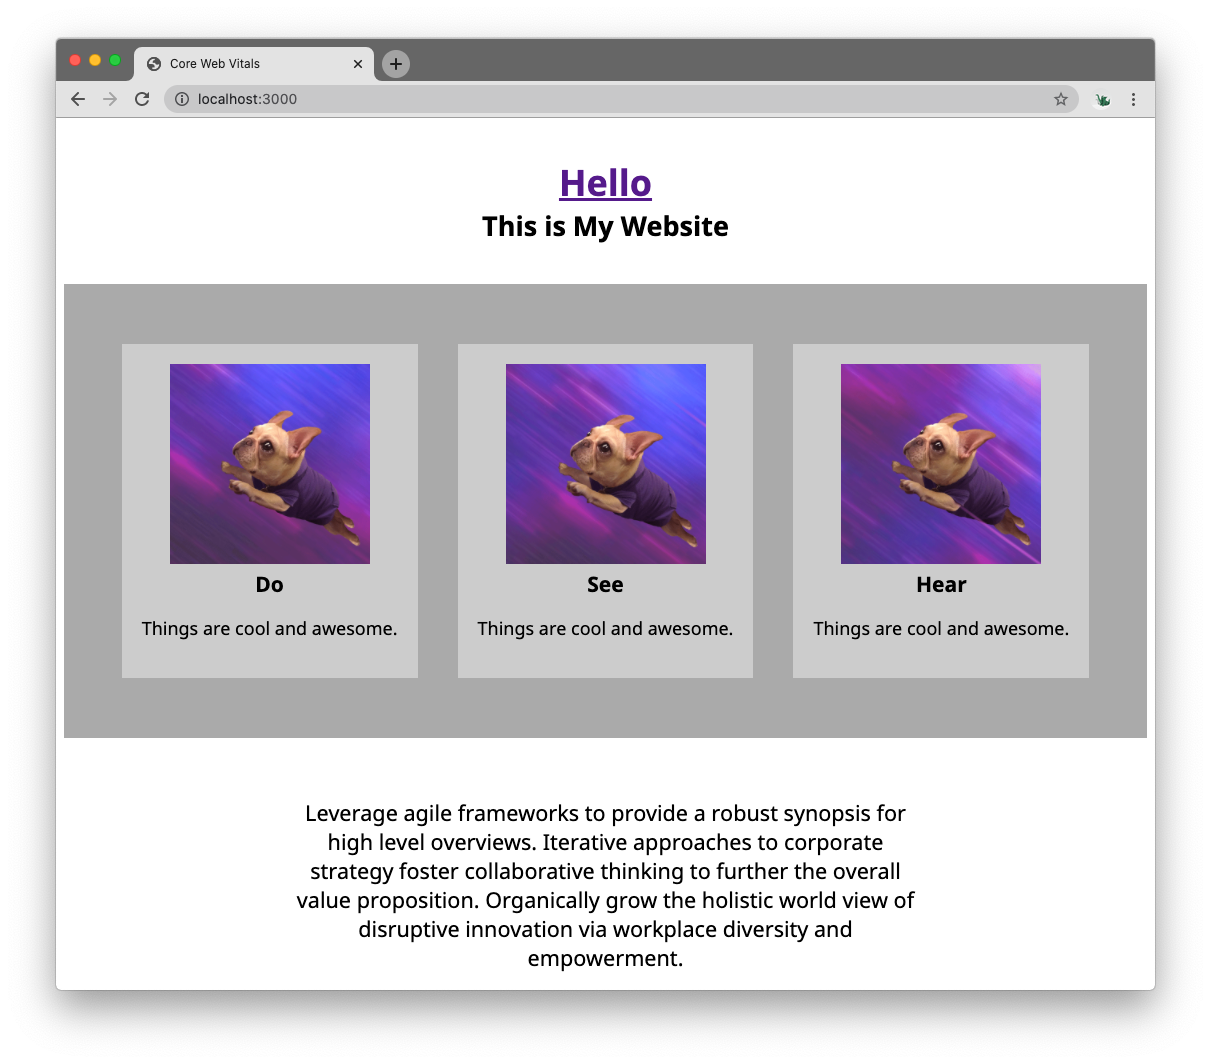Click the dog image above Do
Screen dimensions: 1211x1064
click(270, 464)
